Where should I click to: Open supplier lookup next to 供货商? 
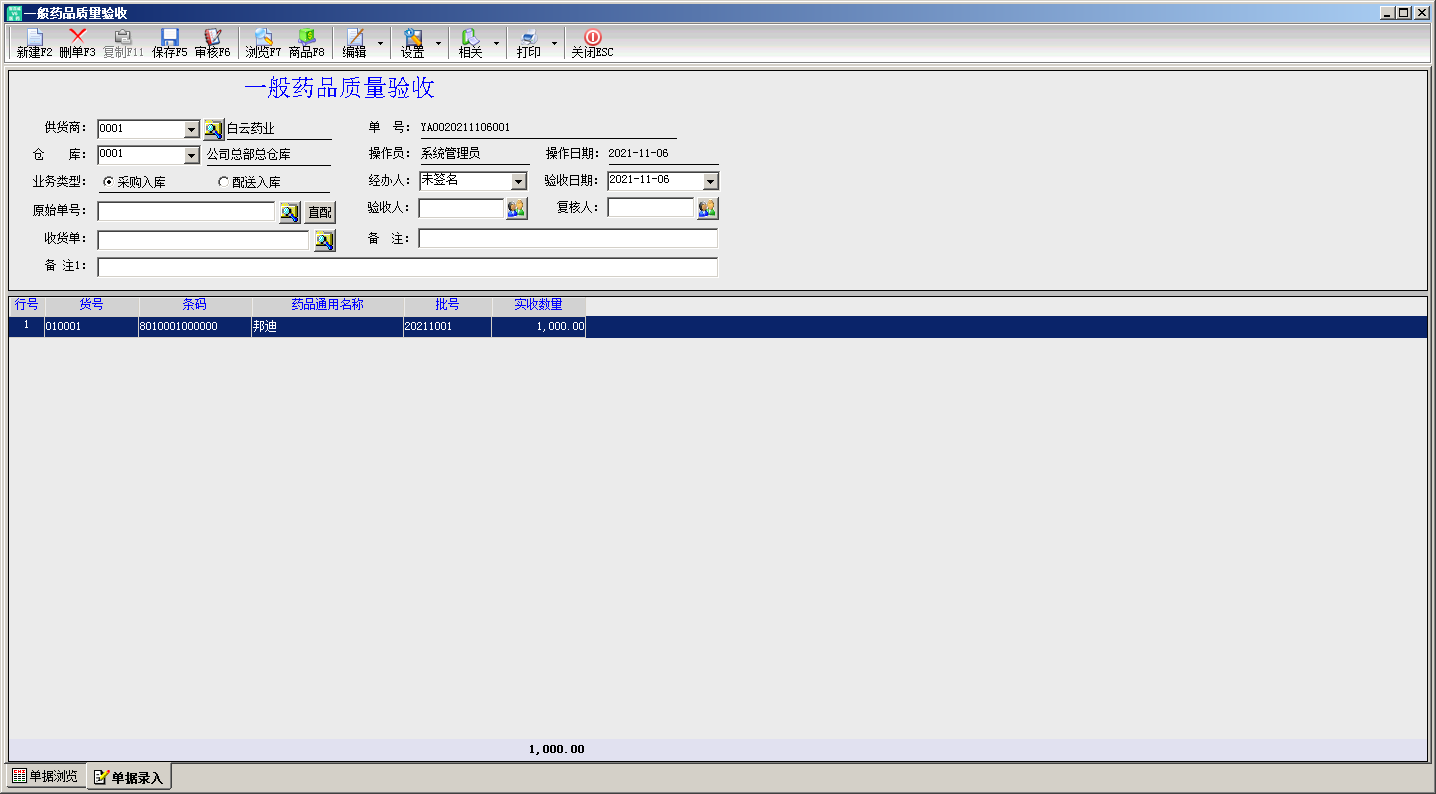tap(213, 129)
